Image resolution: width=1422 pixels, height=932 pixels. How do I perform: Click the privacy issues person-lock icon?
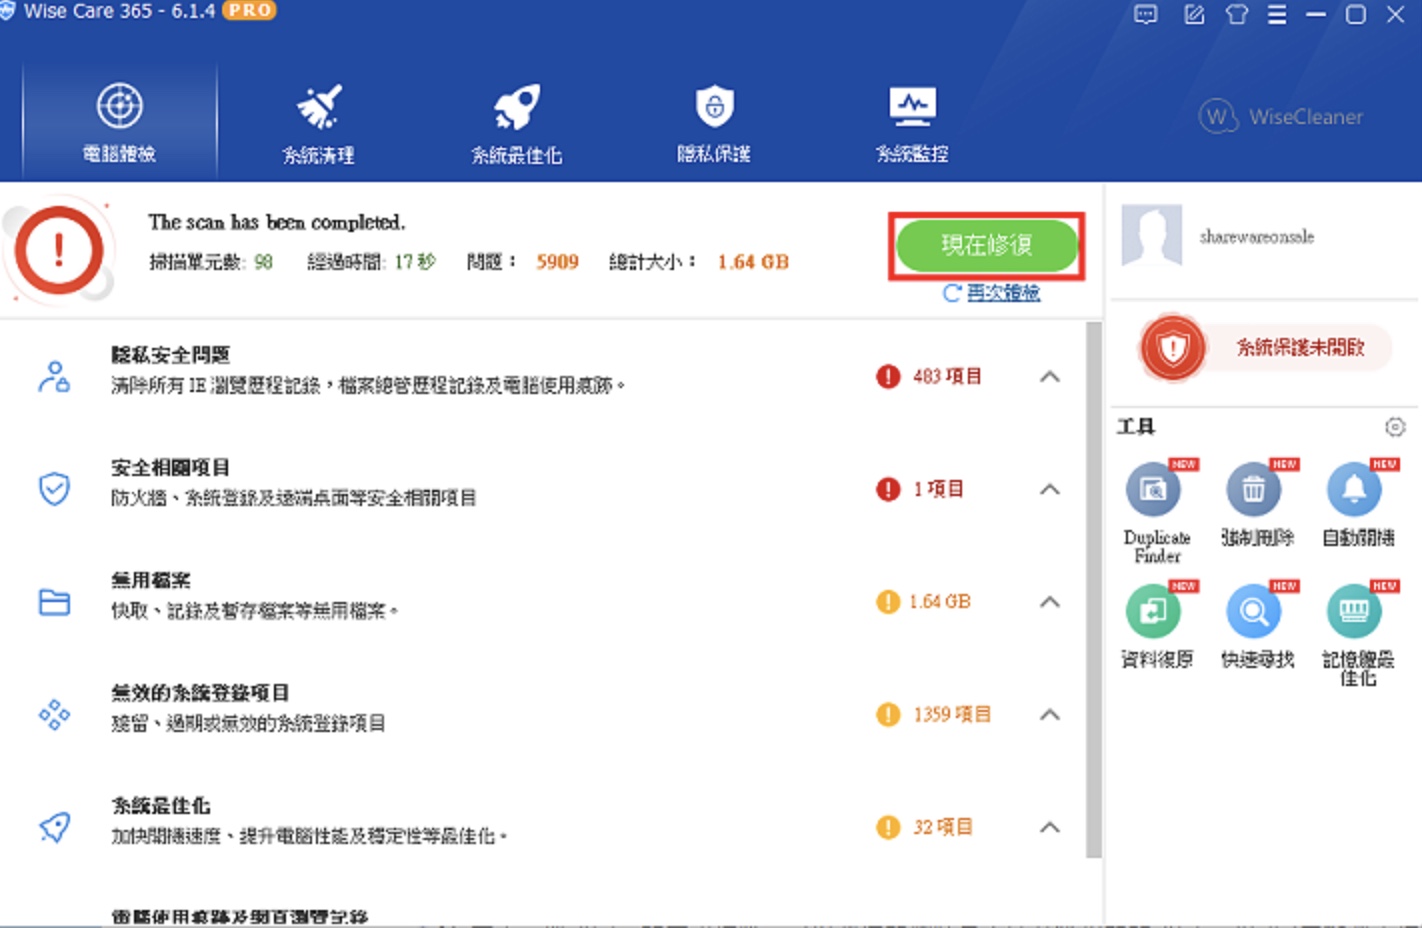[54, 377]
